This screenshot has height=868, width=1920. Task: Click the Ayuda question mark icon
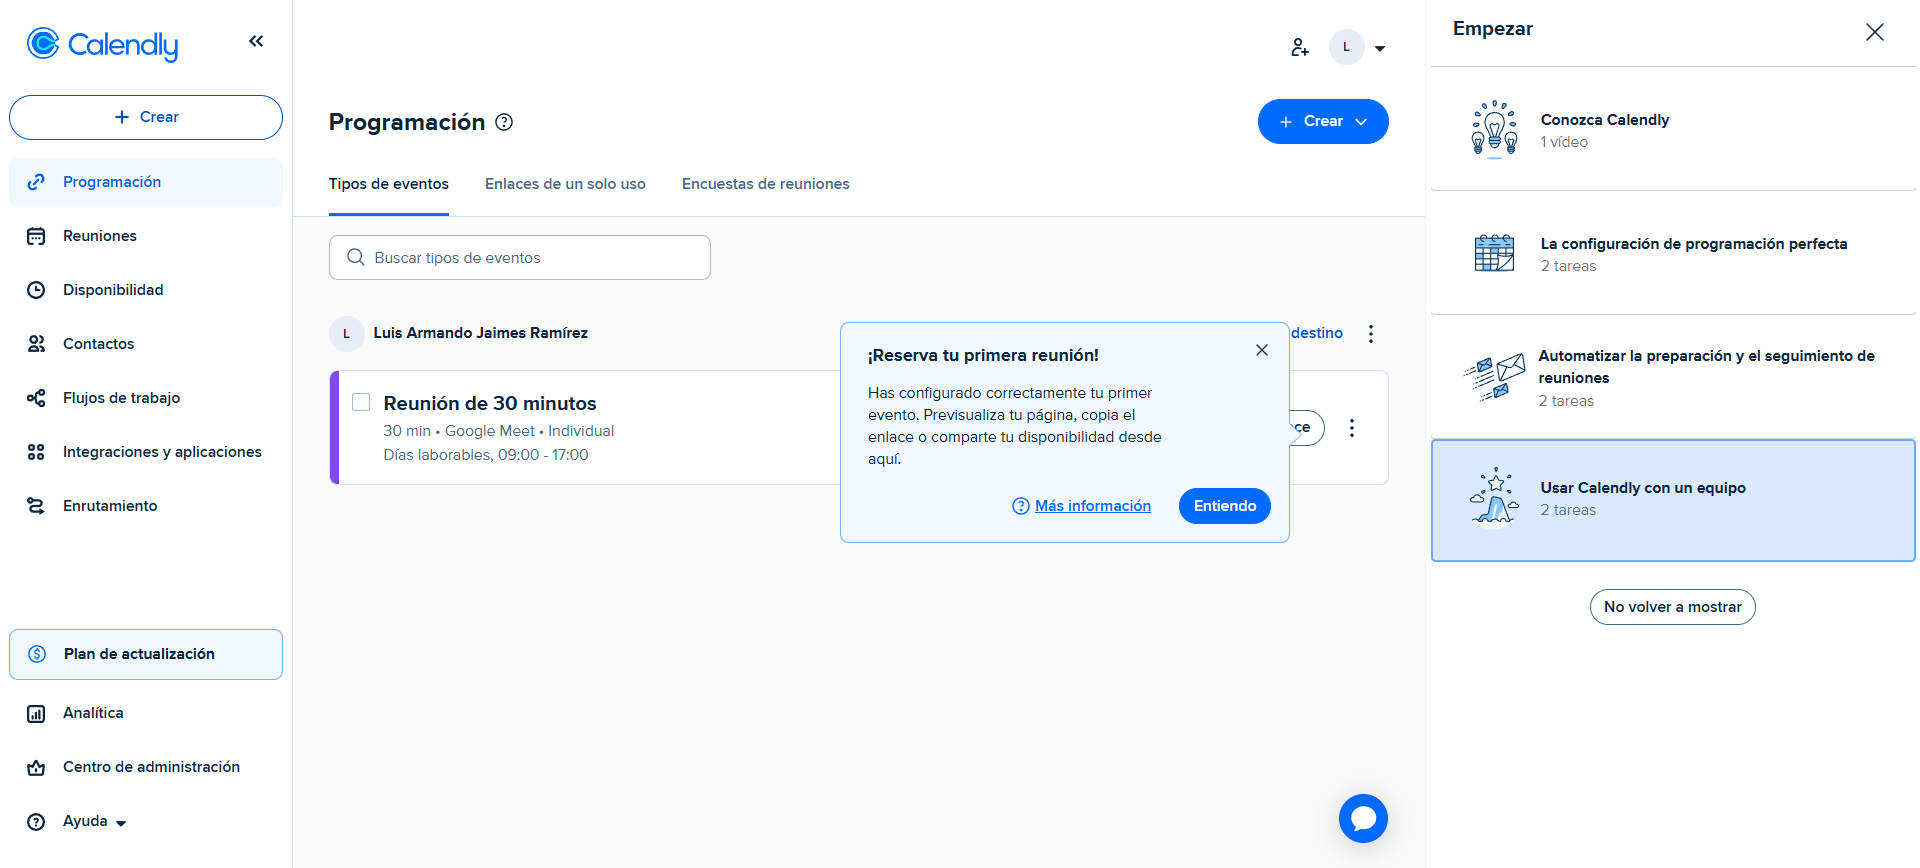tap(36, 821)
